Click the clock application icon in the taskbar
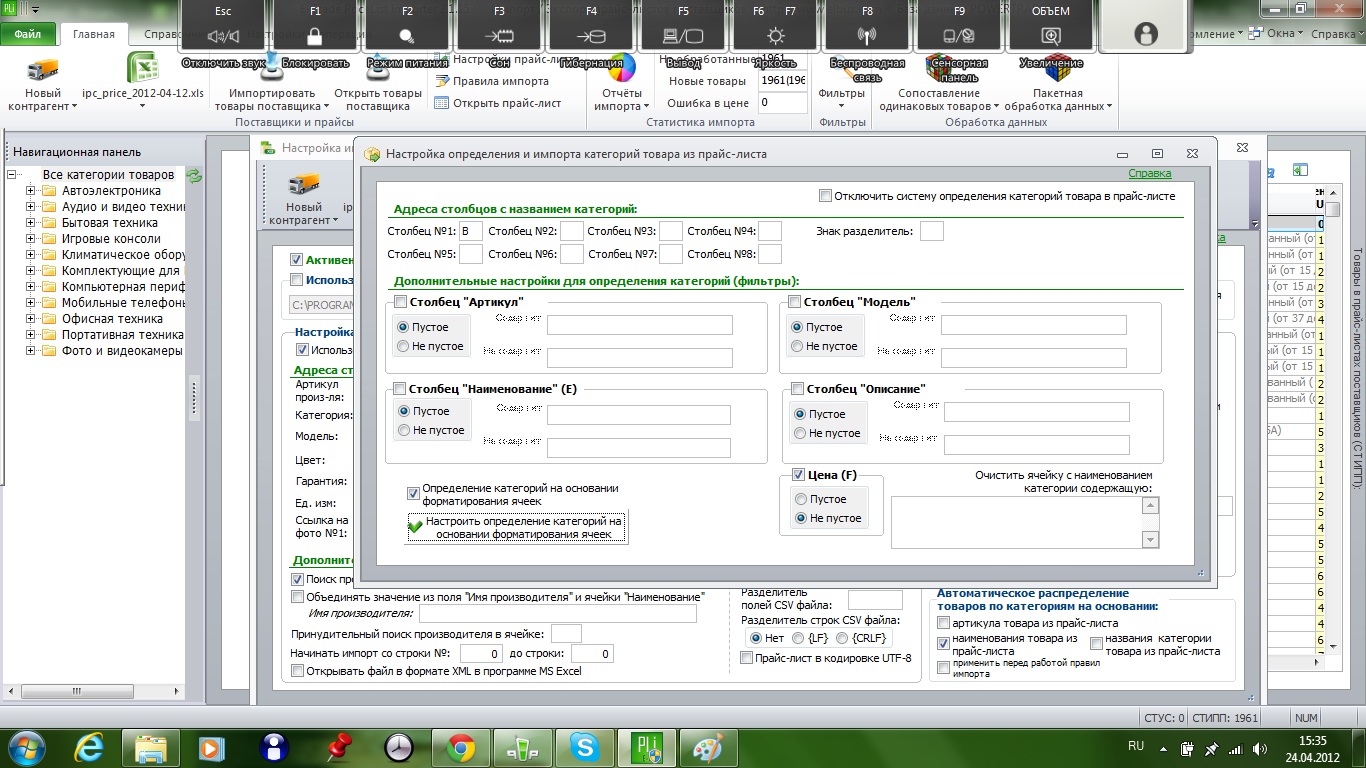 click(398, 747)
